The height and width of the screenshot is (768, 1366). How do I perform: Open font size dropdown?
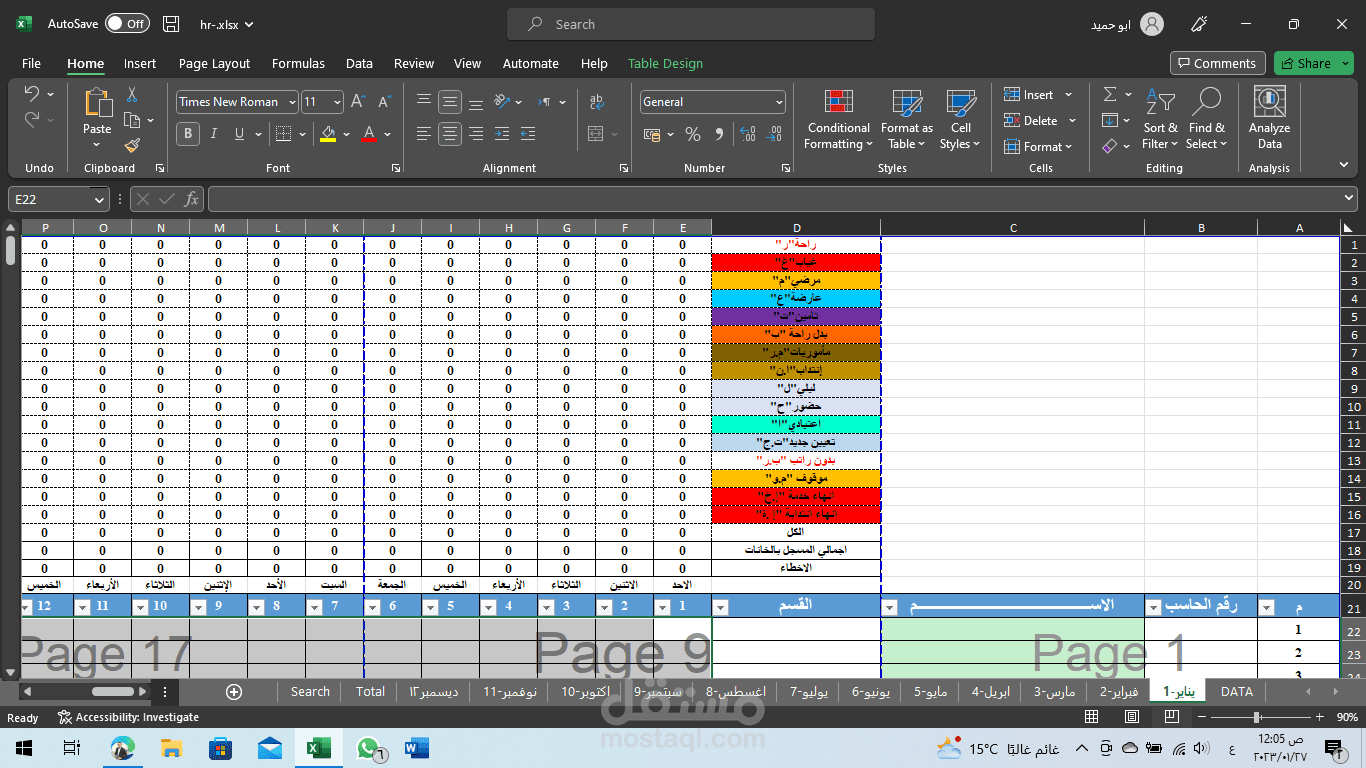336,102
